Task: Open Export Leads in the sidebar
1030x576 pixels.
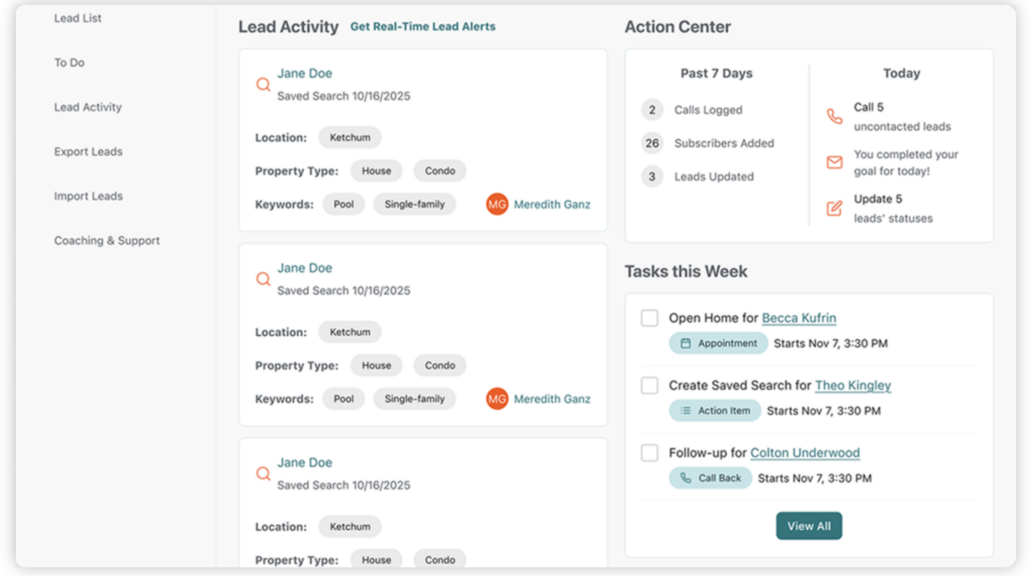Action: (88, 152)
